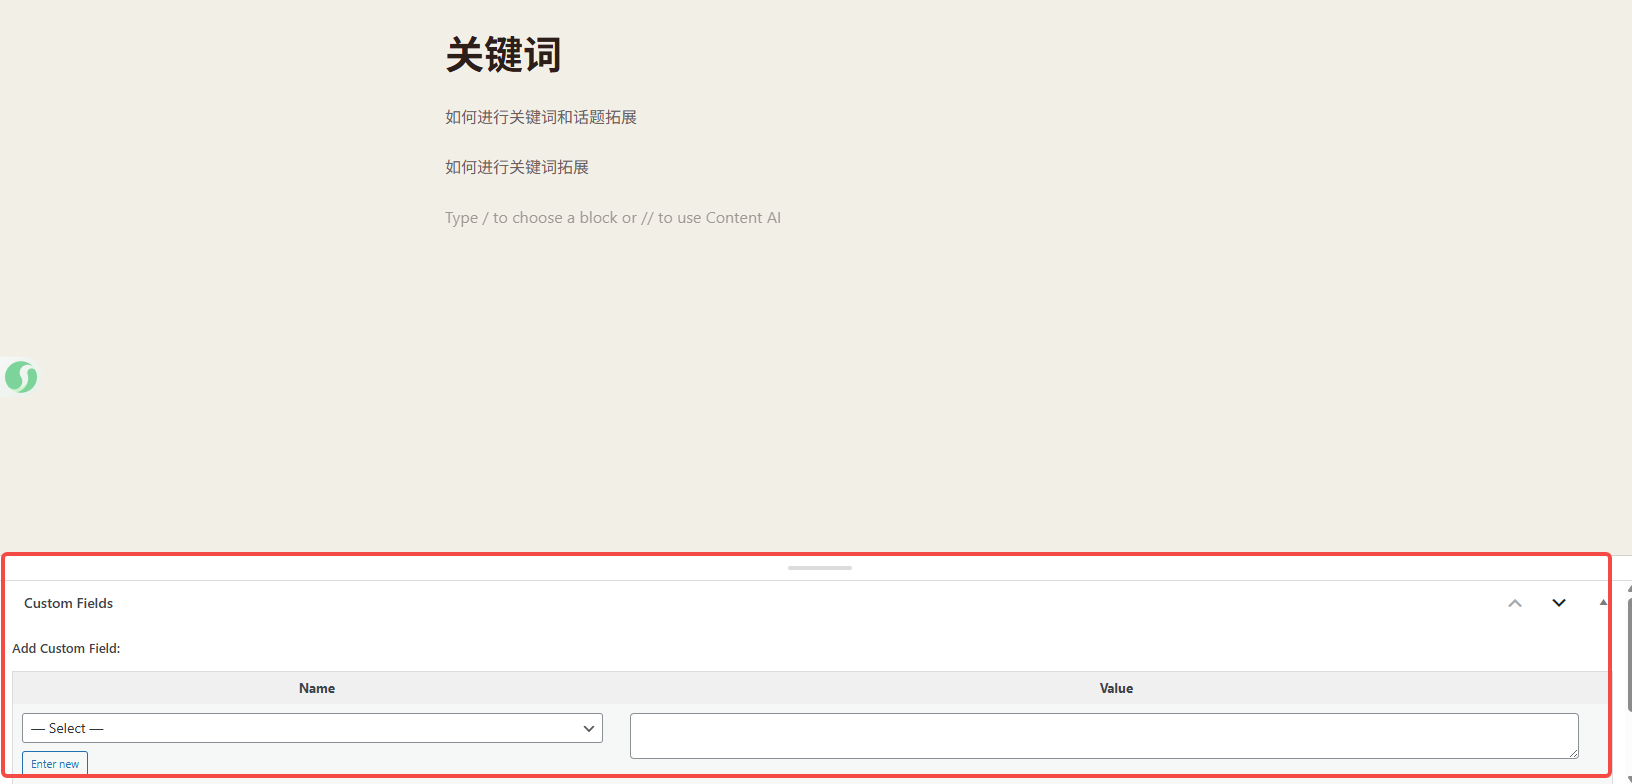Click the scrollbar down arrow

(1629, 779)
